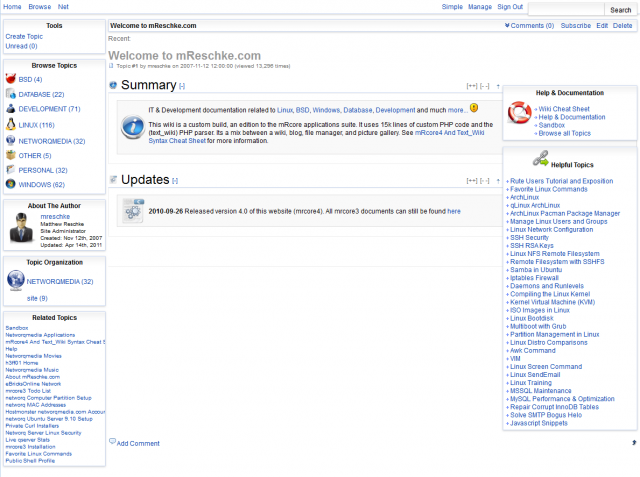This screenshot has height=477, width=640.
Task: Click the WINDOWS category icon
Action: [11, 184]
